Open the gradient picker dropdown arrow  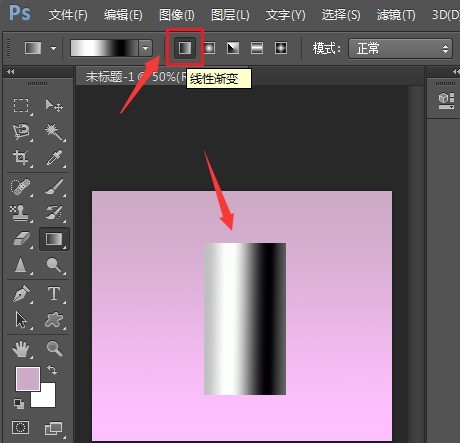(x=145, y=48)
